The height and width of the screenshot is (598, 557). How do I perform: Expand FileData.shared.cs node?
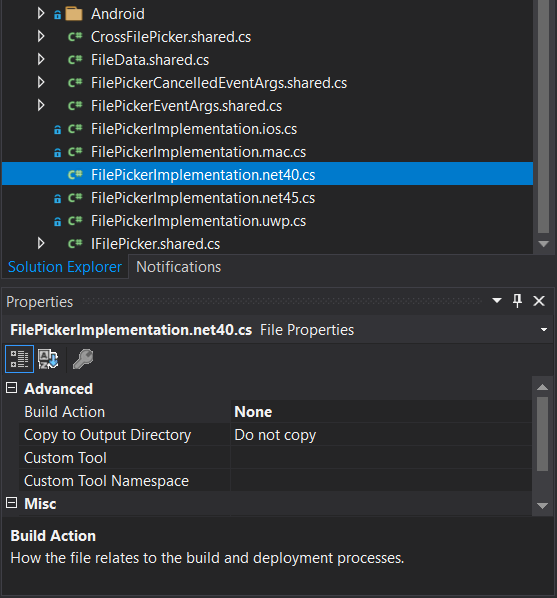coord(41,59)
